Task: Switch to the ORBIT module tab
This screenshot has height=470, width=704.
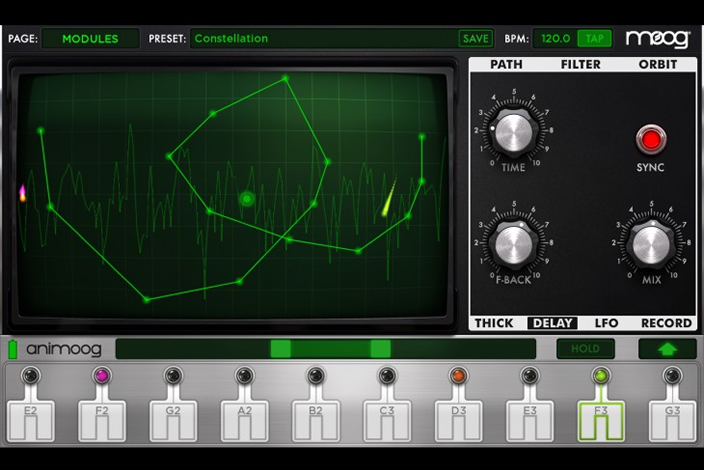Action: [x=658, y=65]
